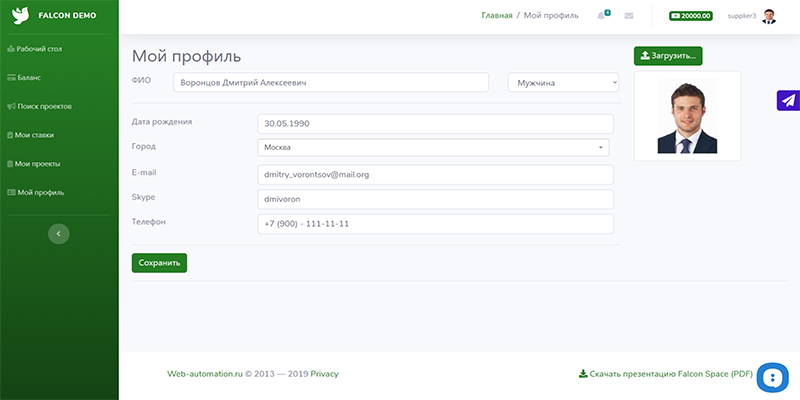Click the user avatar in header
The height and width of the screenshot is (400, 800).
(769, 16)
